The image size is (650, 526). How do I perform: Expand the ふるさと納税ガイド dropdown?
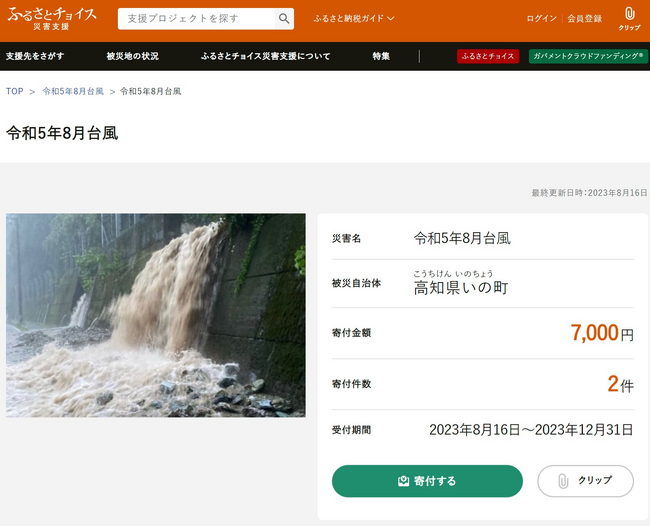point(354,19)
